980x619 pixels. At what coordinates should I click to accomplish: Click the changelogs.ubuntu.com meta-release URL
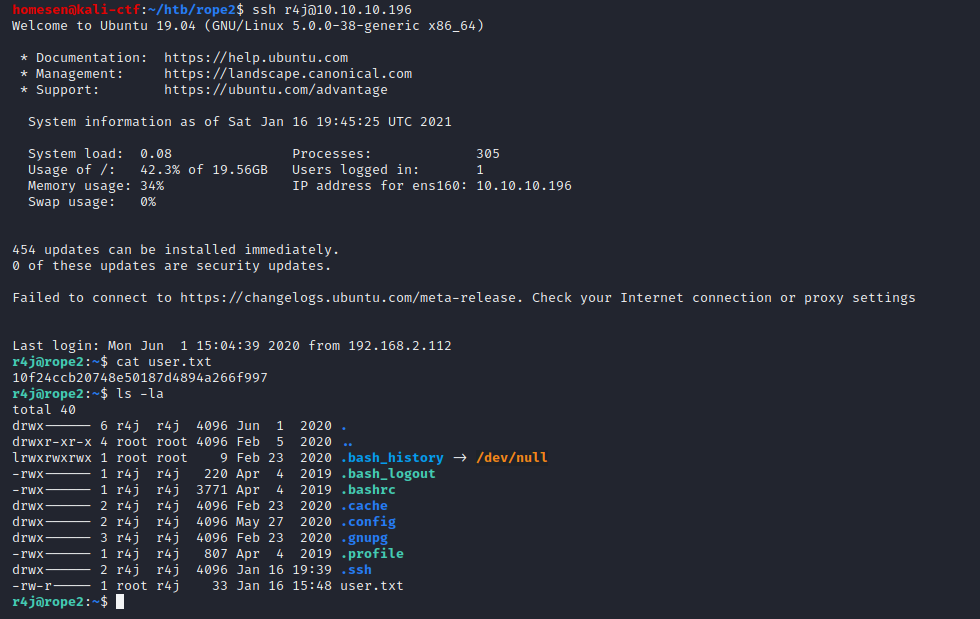coord(351,298)
